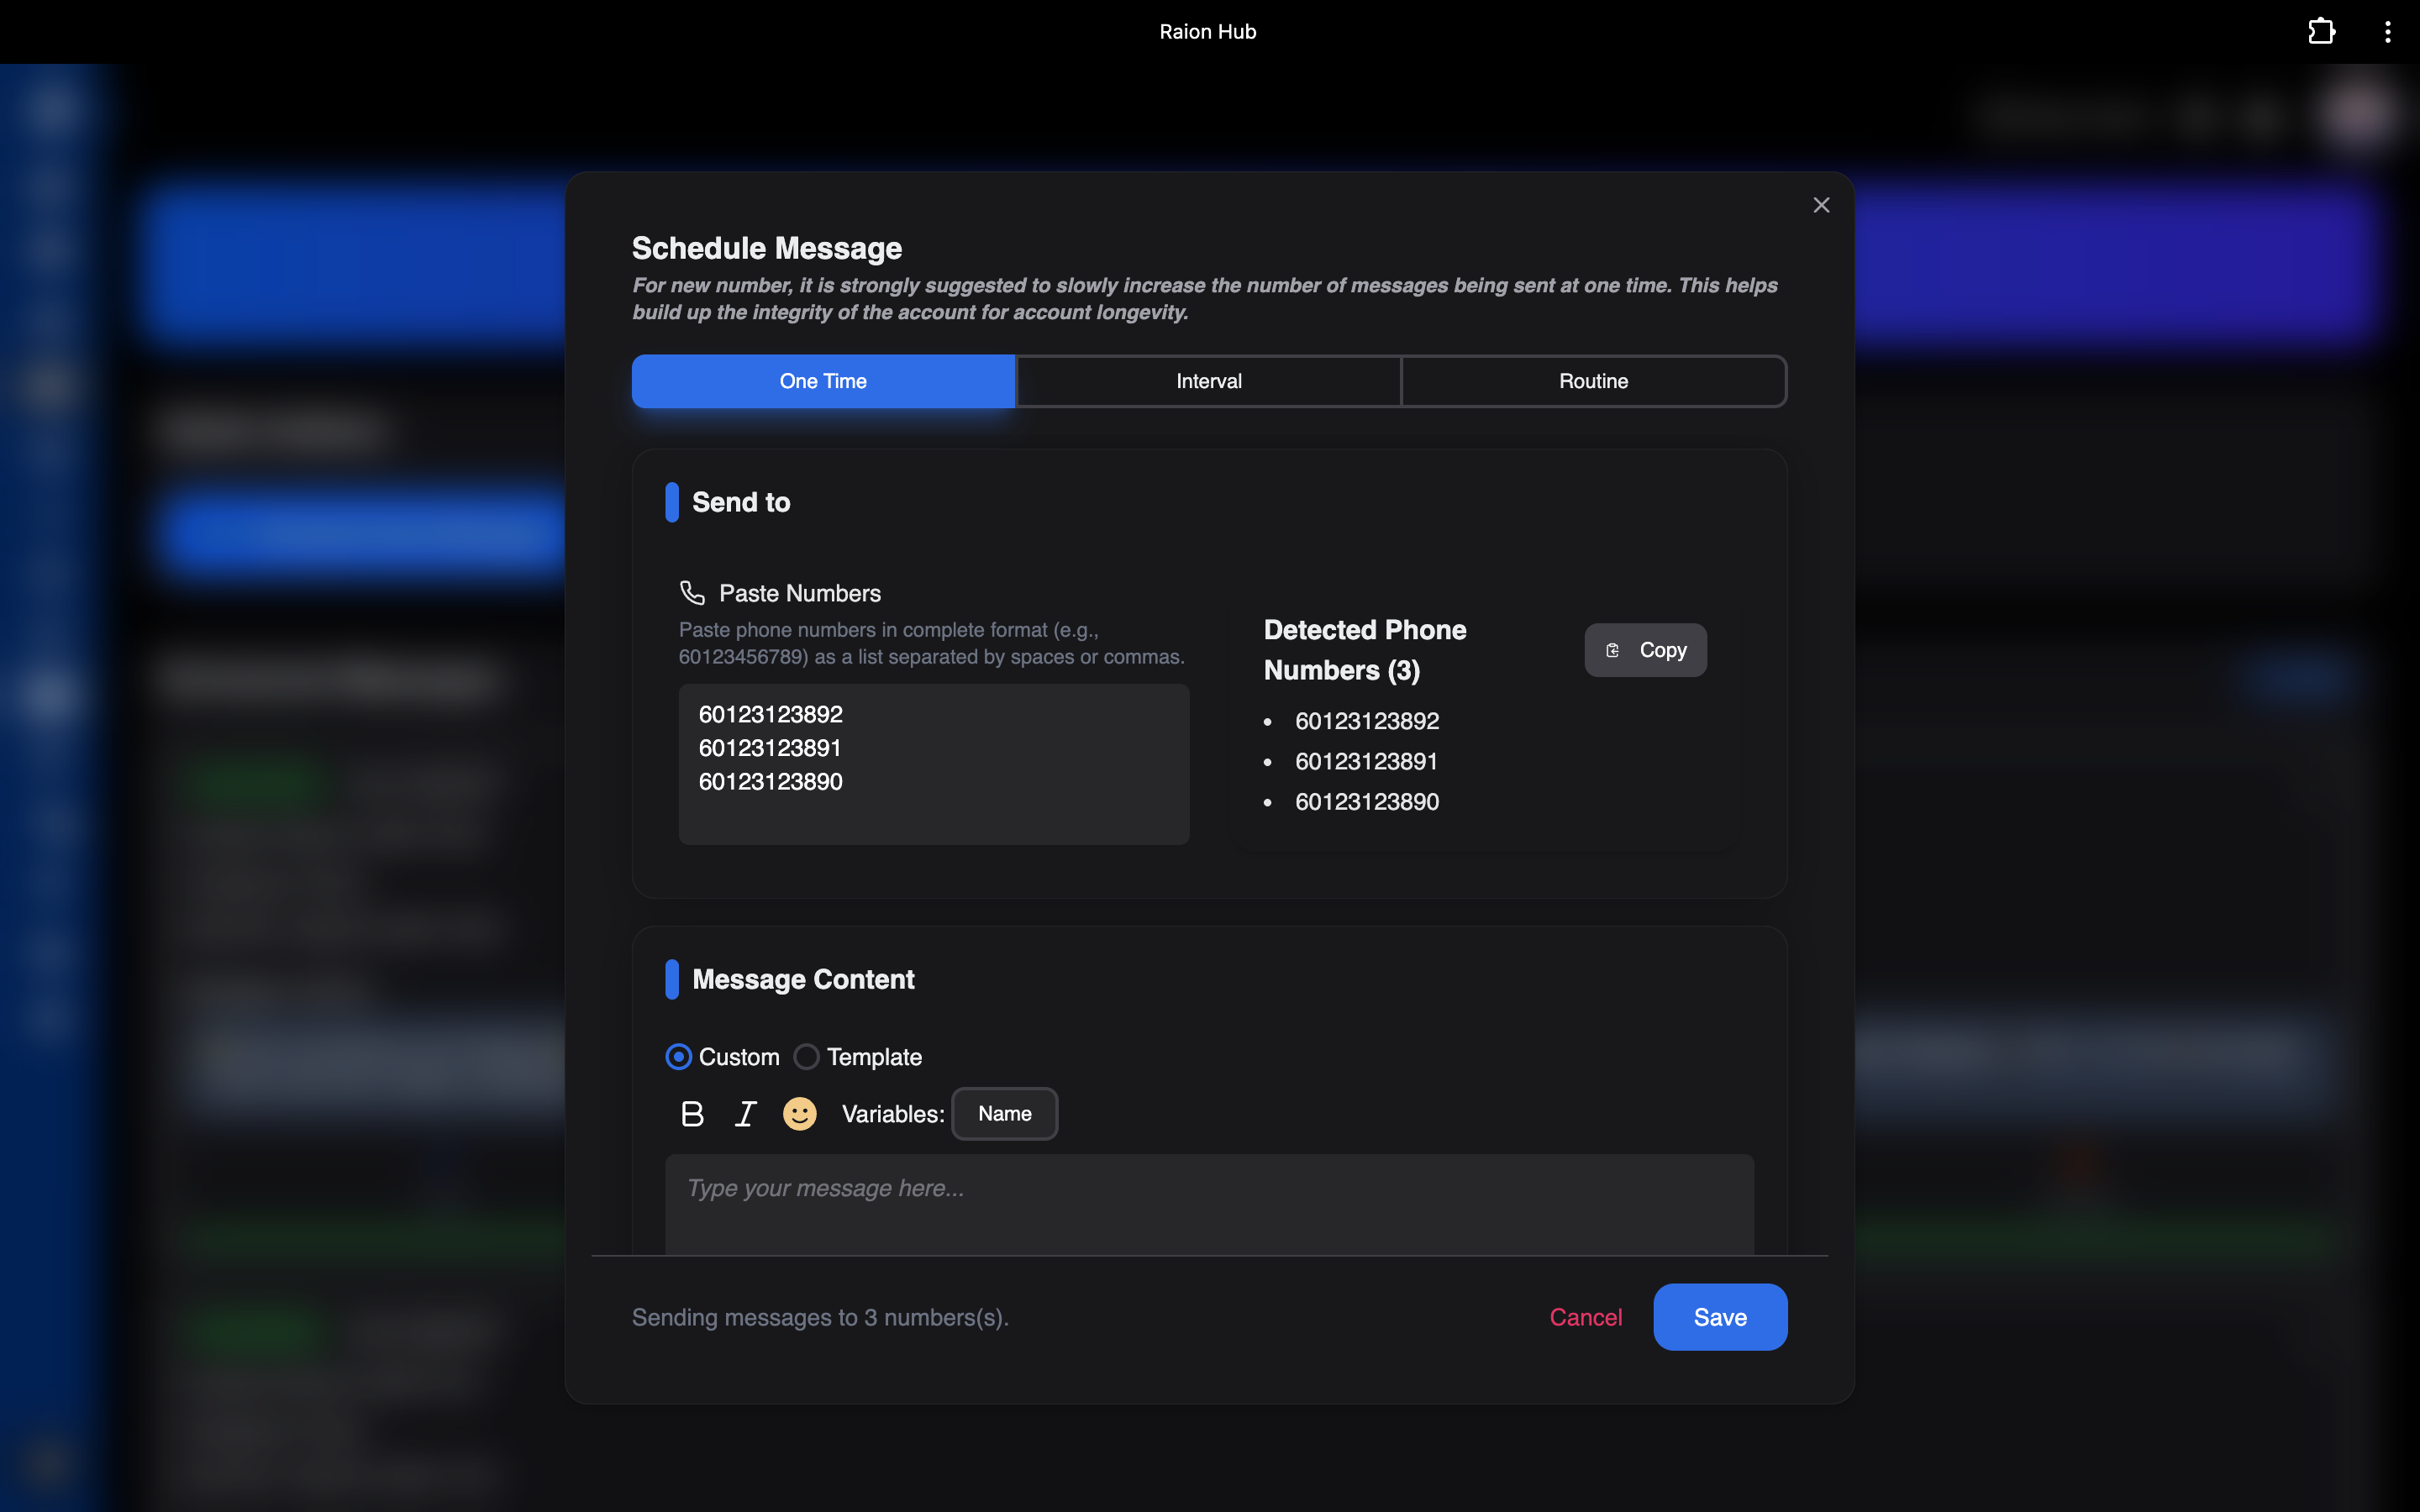Click detected number 60123123892

(x=1366, y=721)
